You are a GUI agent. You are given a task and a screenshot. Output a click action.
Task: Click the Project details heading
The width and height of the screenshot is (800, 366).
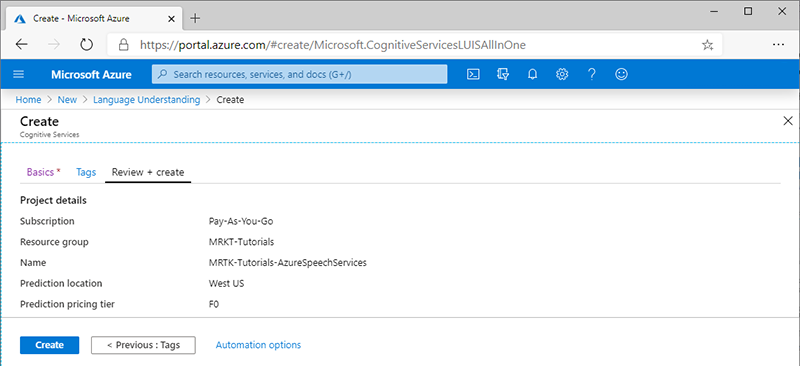point(53,200)
